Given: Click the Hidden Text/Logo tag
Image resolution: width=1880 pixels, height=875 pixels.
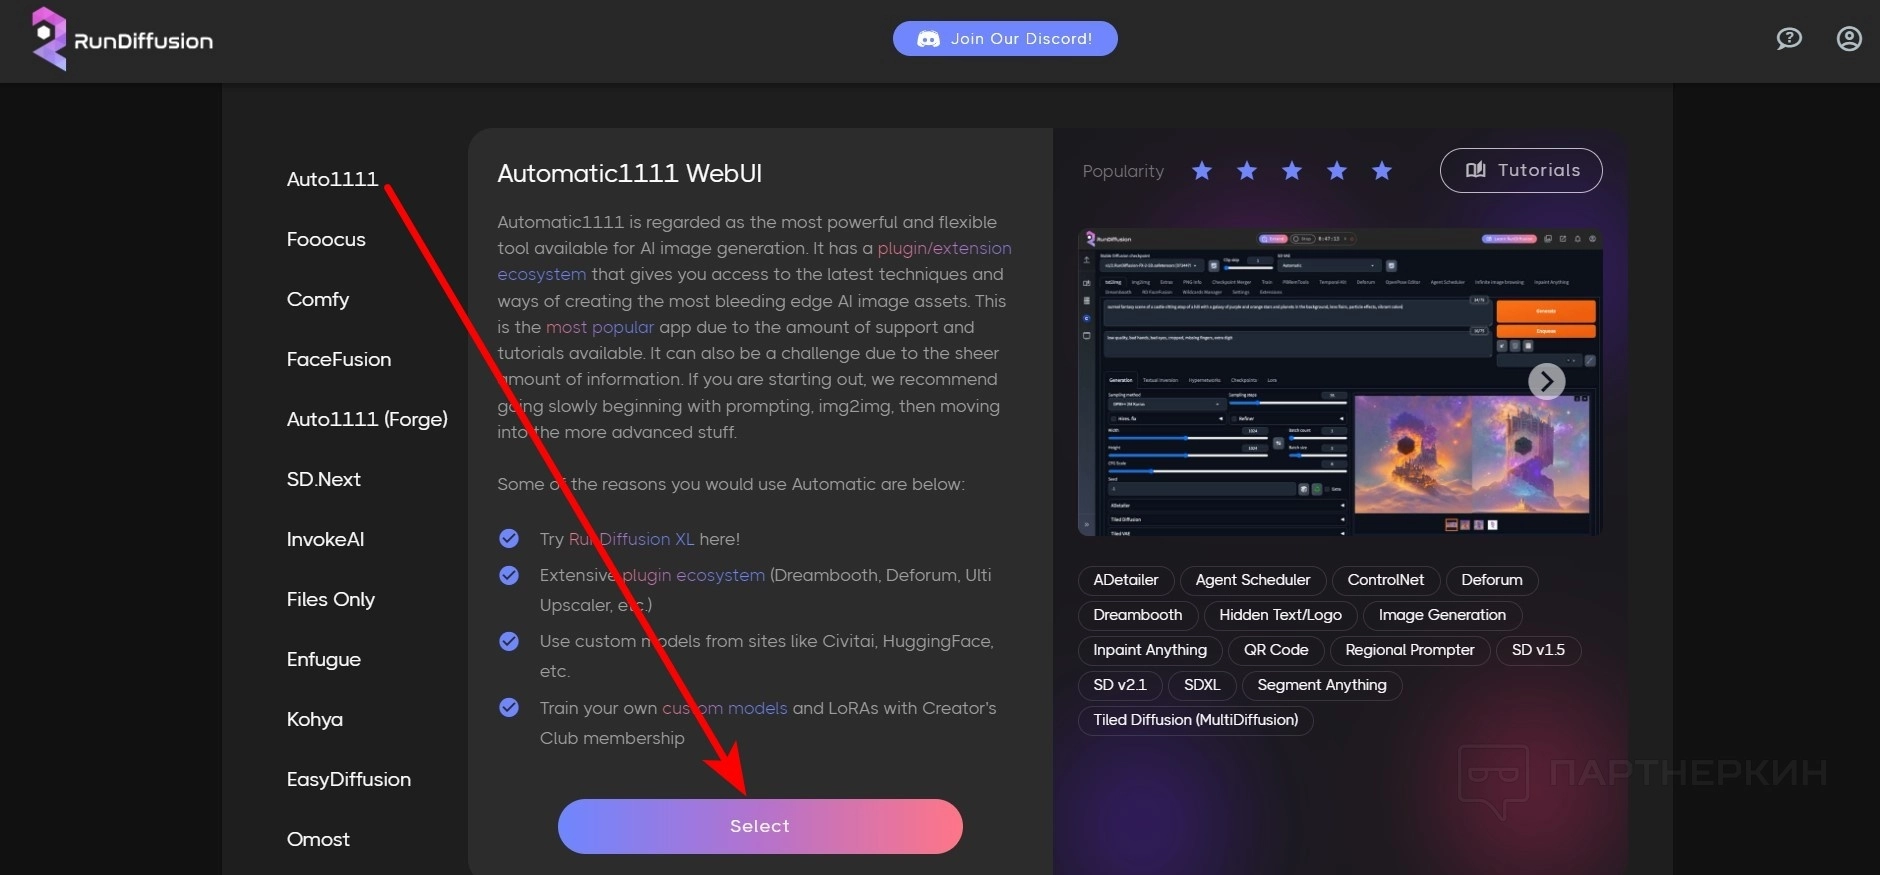Looking at the screenshot, I should 1281,615.
